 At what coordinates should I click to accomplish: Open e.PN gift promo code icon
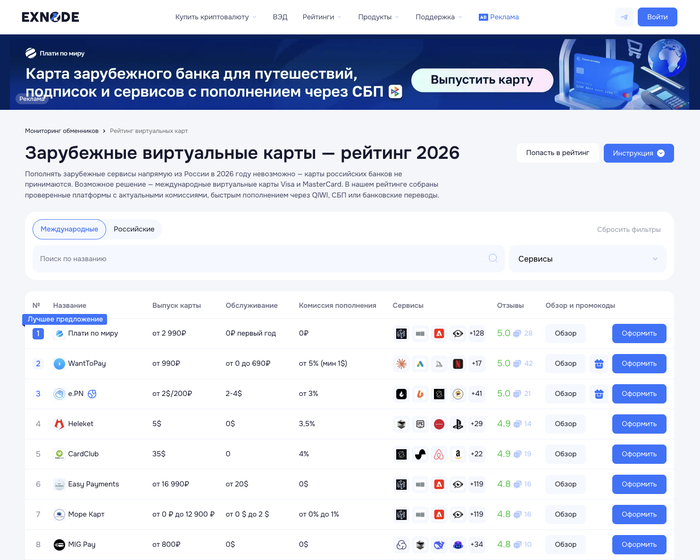599,394
